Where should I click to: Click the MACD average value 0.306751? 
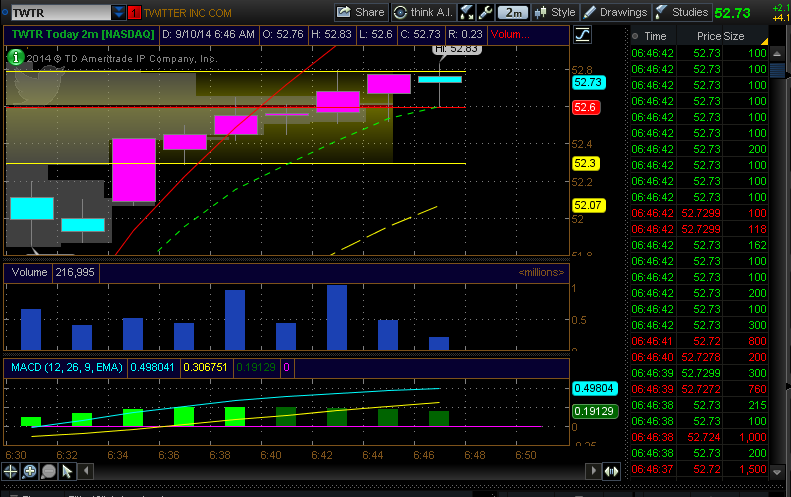tap(205, 367)
